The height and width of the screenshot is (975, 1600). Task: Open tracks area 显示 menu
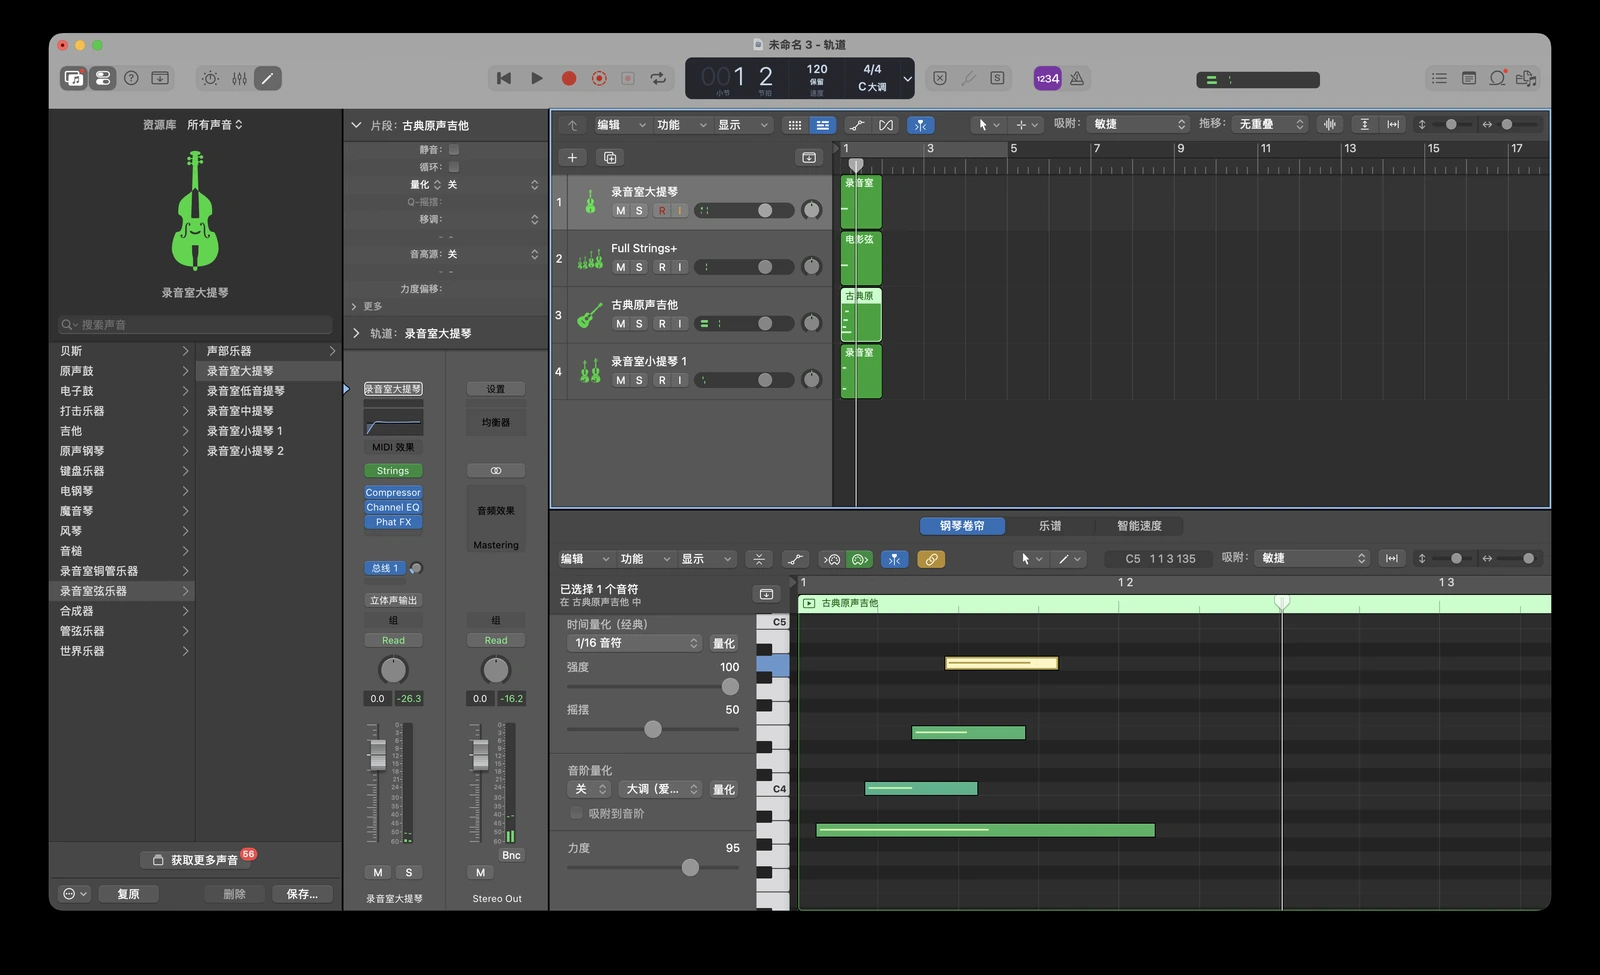(x=742, y=125)
